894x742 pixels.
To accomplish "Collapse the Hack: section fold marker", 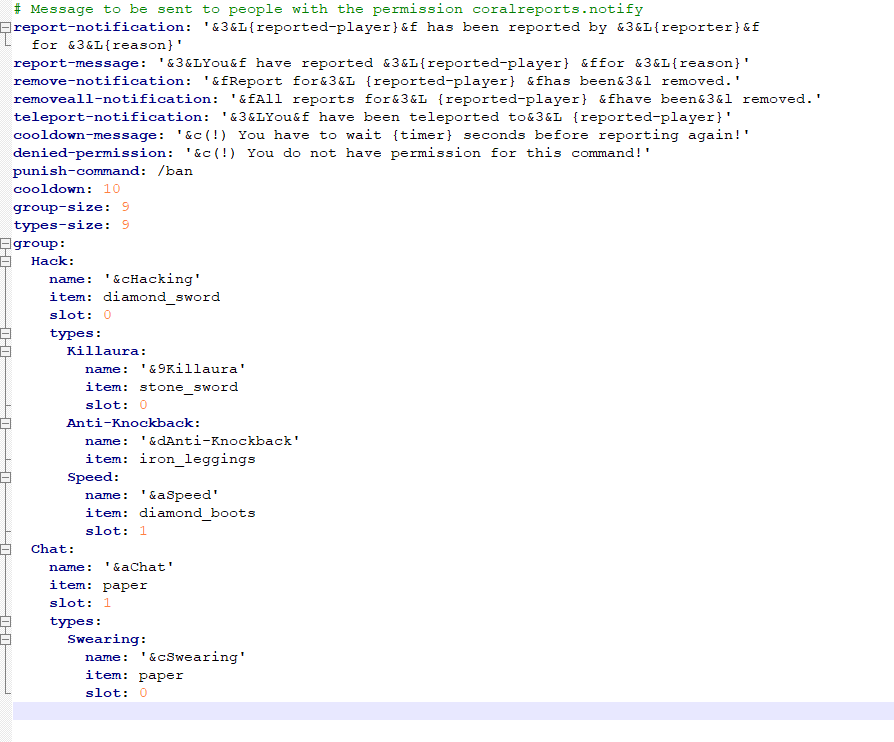I will (x=6, y=261).
